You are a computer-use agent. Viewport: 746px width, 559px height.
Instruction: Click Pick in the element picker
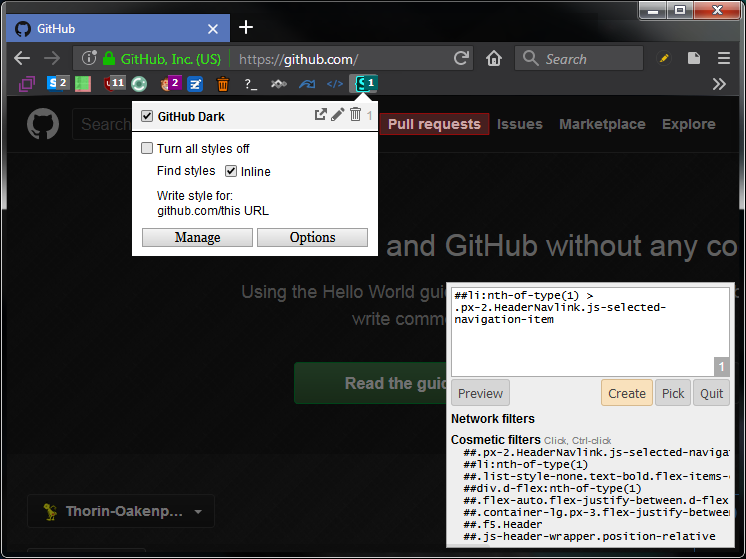pos(673,393)
